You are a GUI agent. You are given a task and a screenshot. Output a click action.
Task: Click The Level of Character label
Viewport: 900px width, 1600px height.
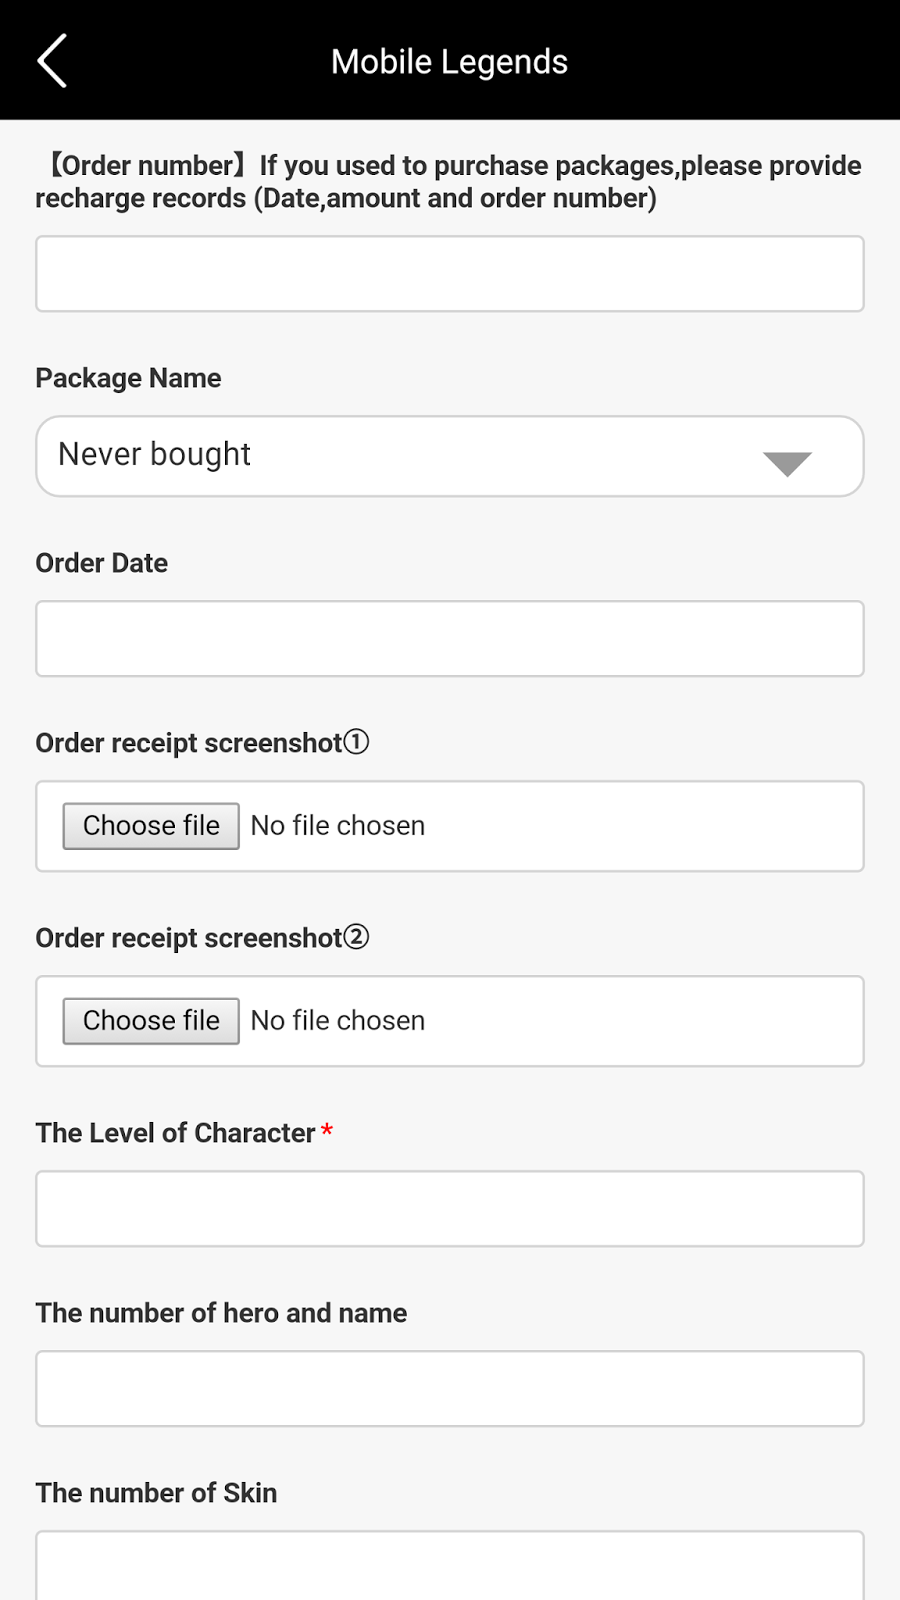click(176, 1133)
